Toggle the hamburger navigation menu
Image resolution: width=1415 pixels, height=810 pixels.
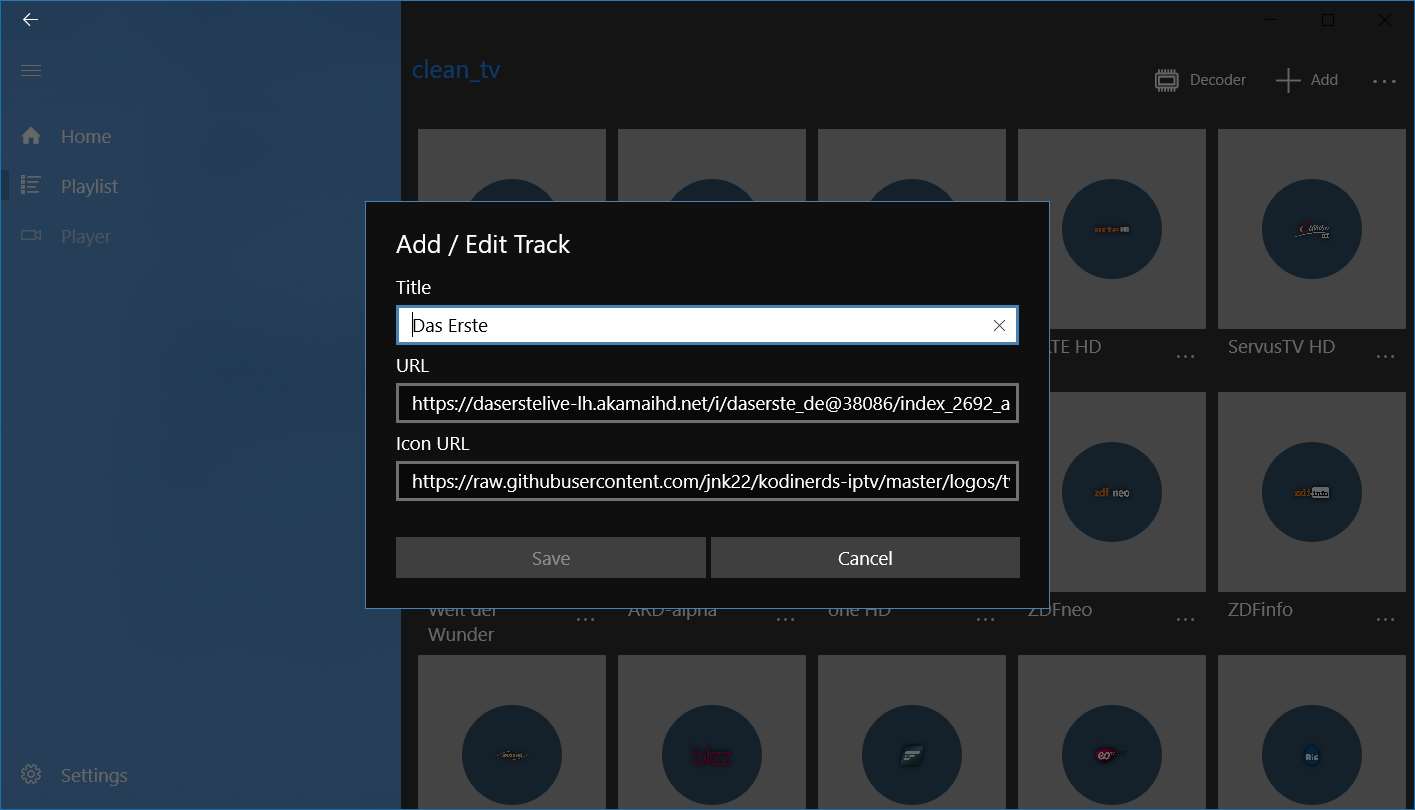(30, 70)
